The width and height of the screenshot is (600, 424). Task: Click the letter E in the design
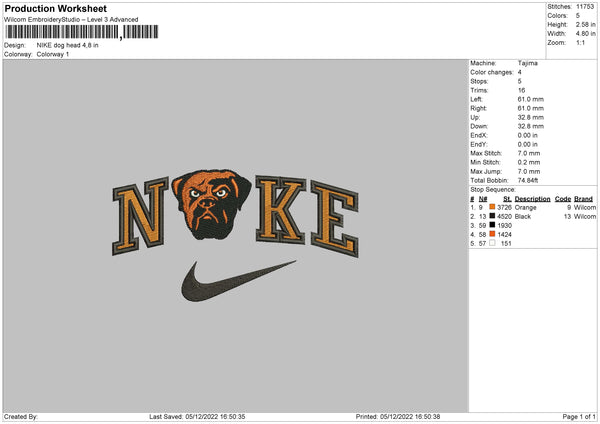(x=335, y=219)
